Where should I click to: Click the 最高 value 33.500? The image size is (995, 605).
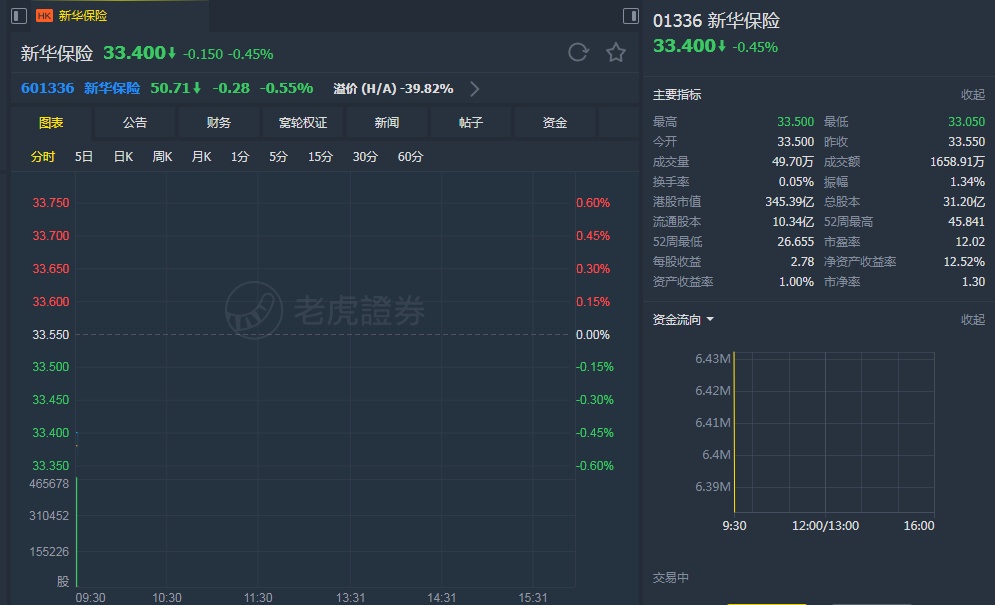[795, 122]
